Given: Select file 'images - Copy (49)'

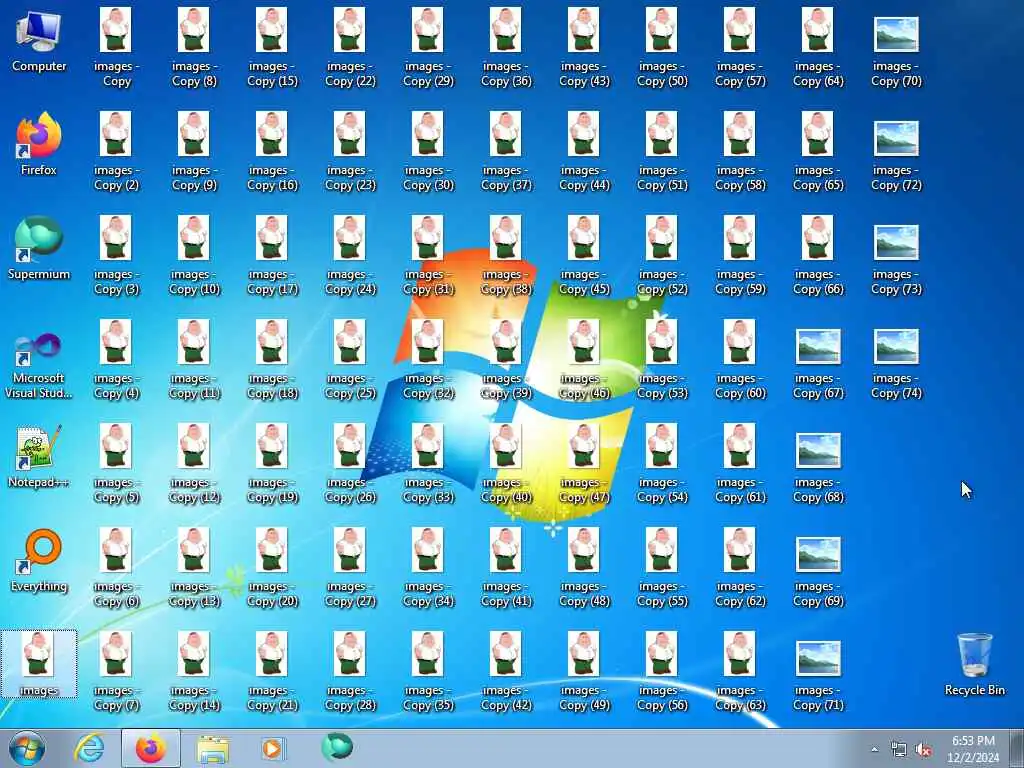Looking at the screenshot, I should [584, 672].
